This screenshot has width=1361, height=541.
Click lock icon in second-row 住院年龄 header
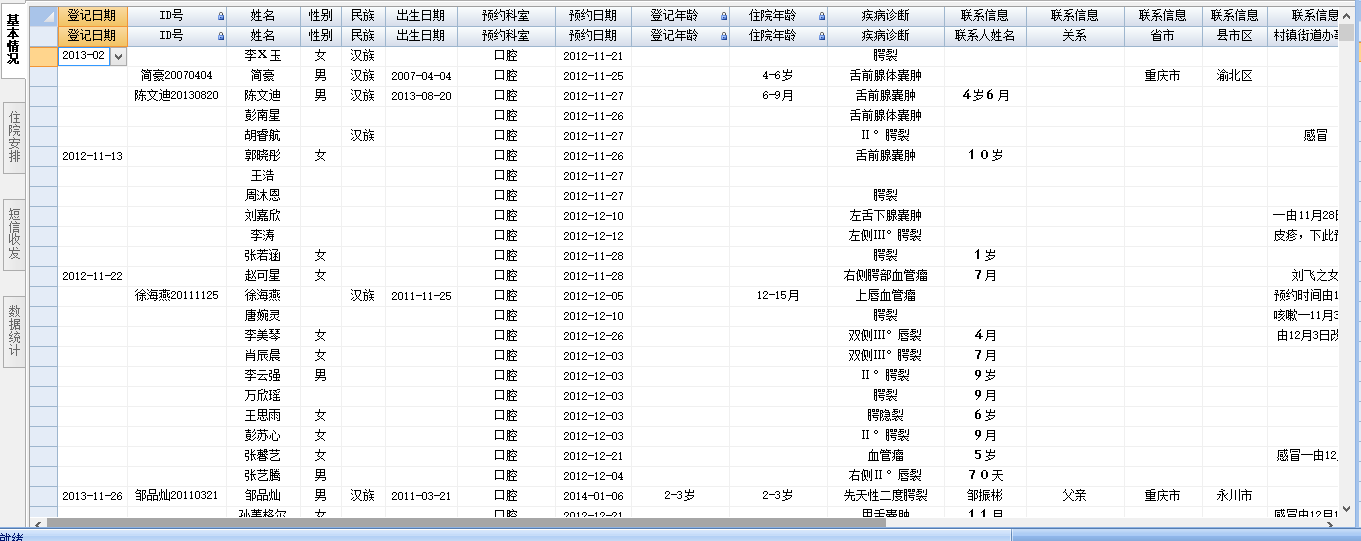tap(822, 36)
